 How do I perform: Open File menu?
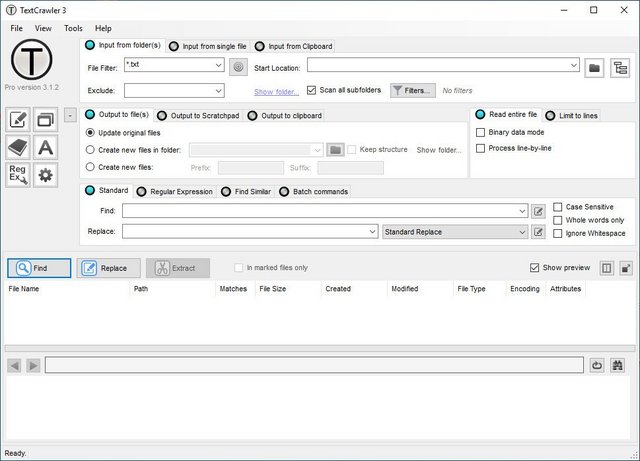point(17,28)
